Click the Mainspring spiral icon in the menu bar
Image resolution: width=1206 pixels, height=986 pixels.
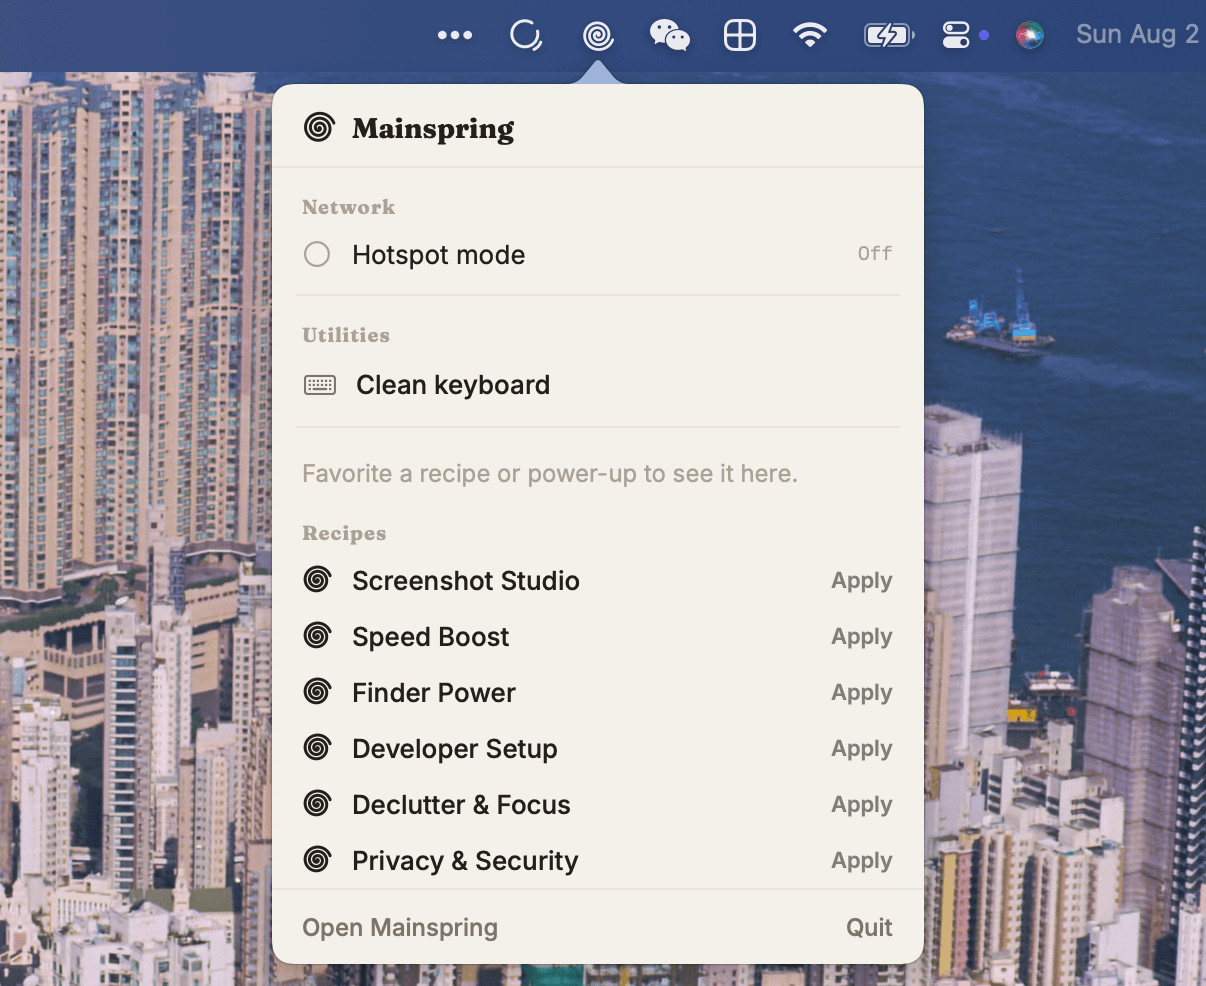(x=598, y=36)
